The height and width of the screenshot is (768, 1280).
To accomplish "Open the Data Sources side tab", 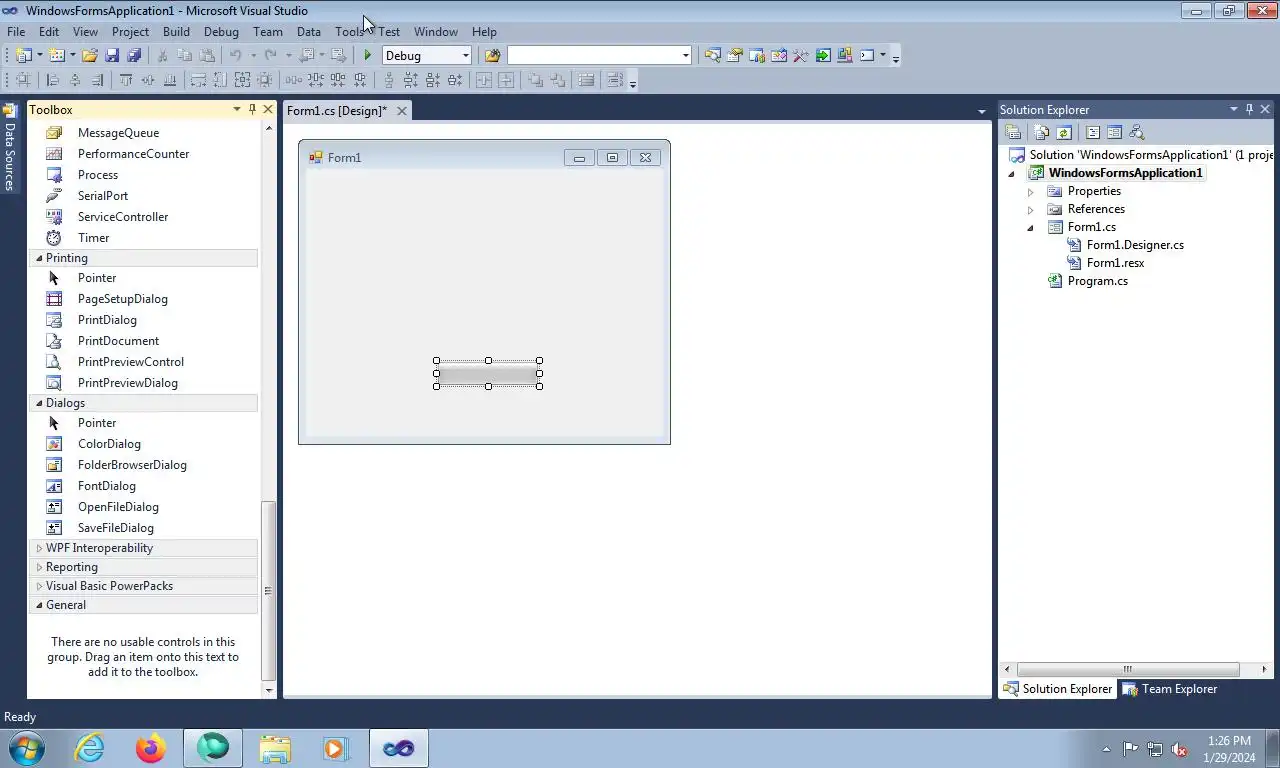I will 9,147.
